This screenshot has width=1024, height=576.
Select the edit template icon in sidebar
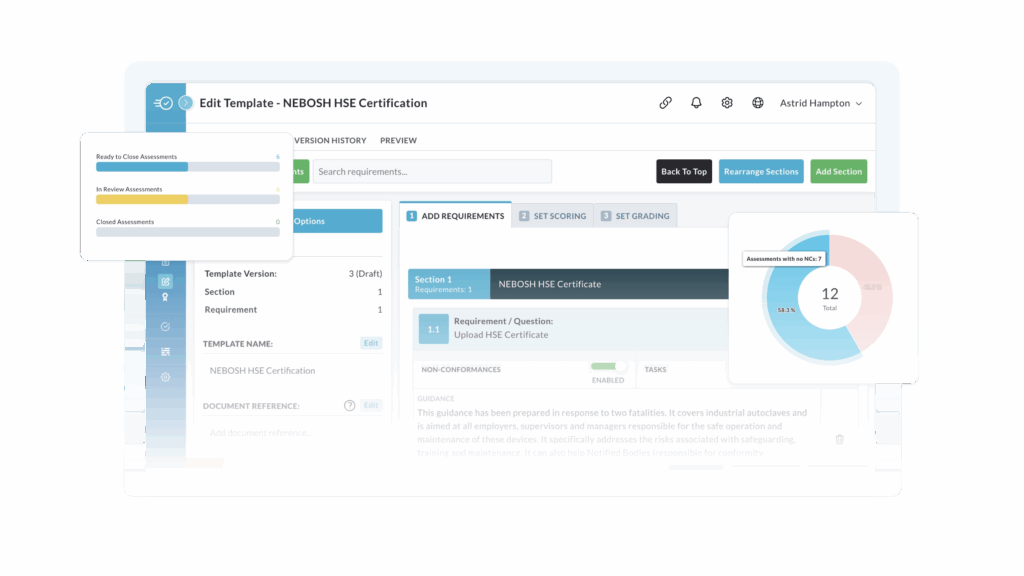[165, 282]
